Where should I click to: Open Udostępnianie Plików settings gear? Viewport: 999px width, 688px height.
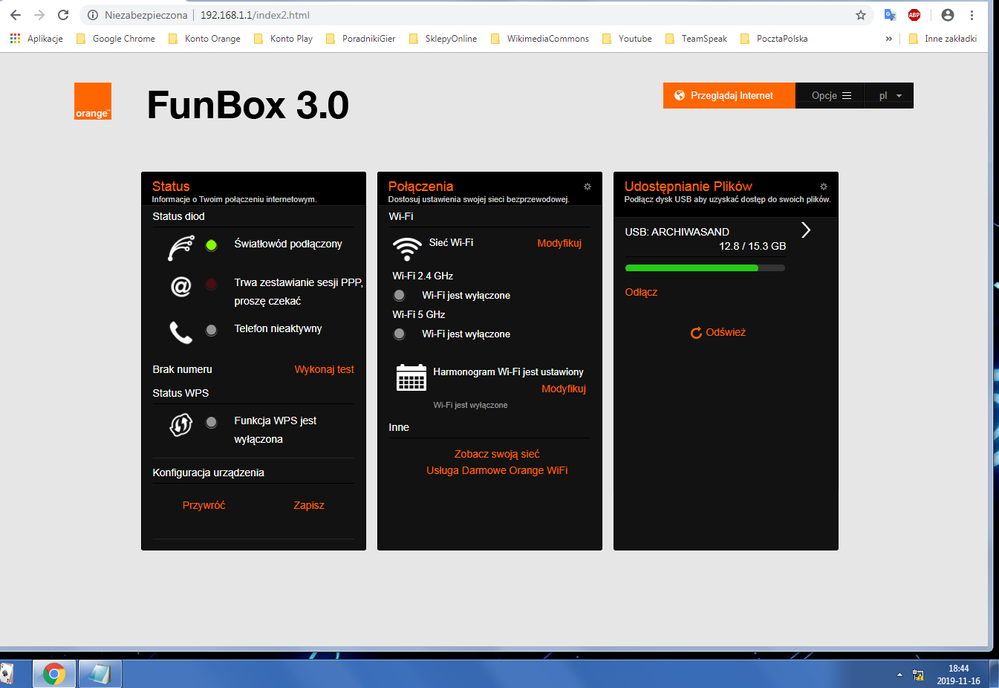pos(823,186)
